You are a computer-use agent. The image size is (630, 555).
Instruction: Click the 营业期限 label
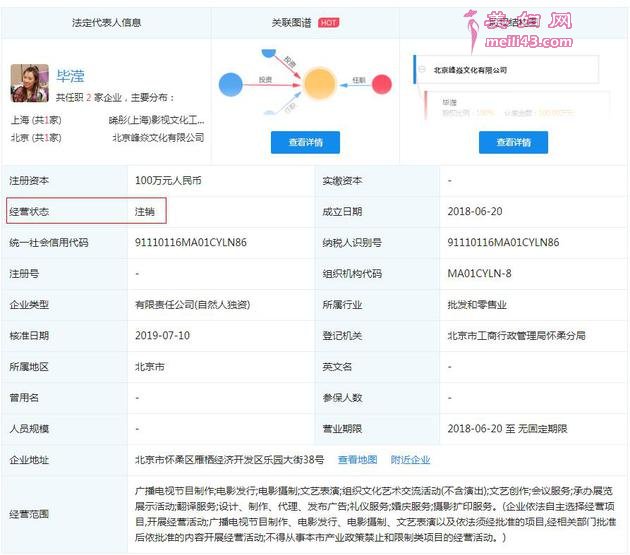click(342, 429)
